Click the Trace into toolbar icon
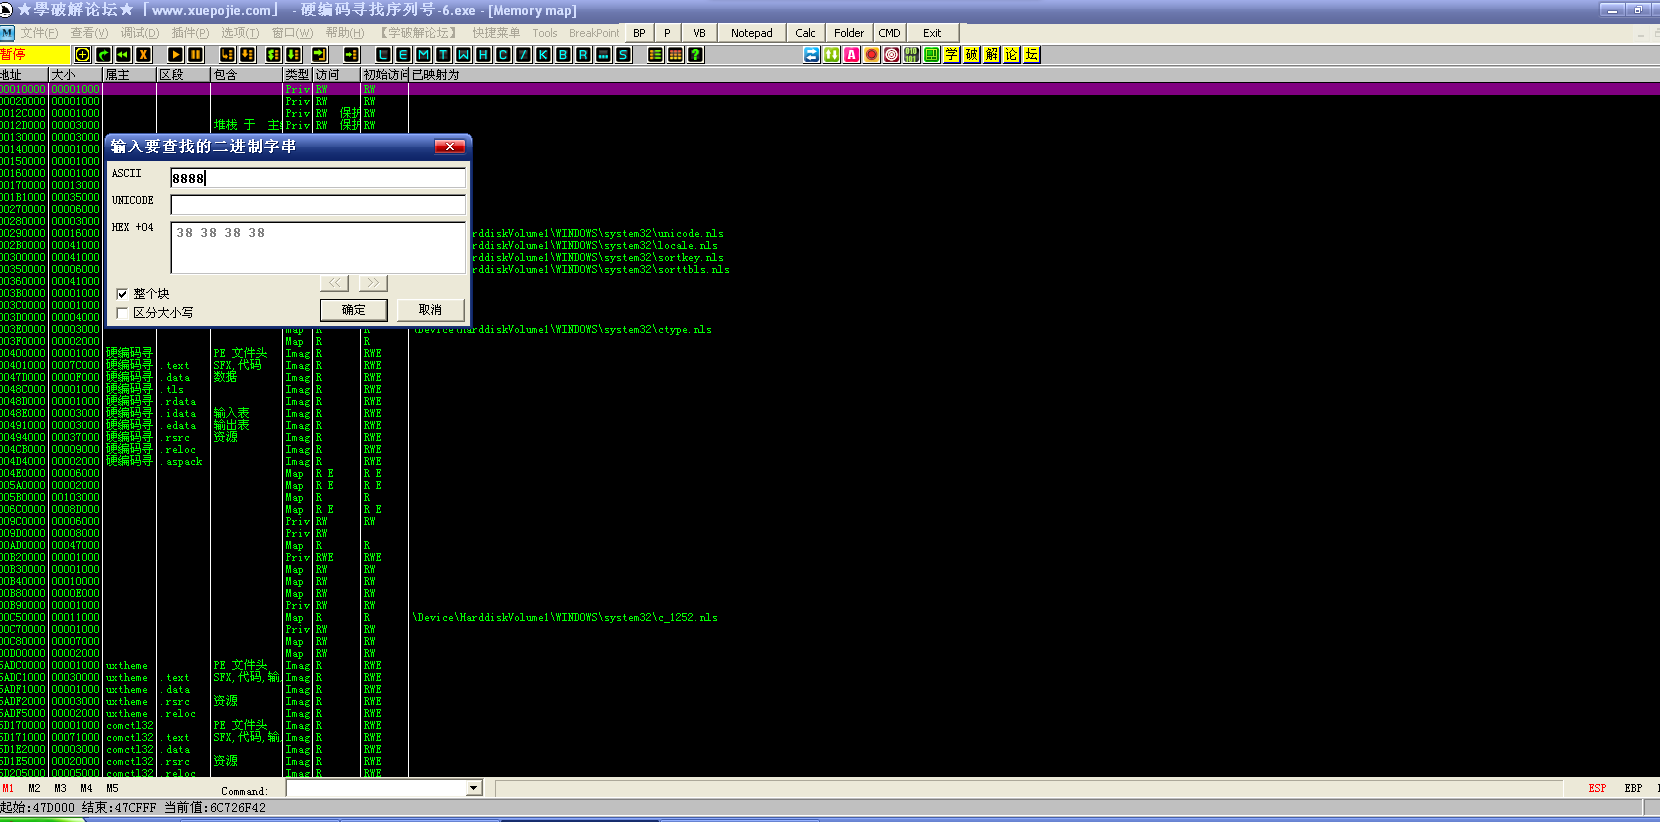 [274, 55]
